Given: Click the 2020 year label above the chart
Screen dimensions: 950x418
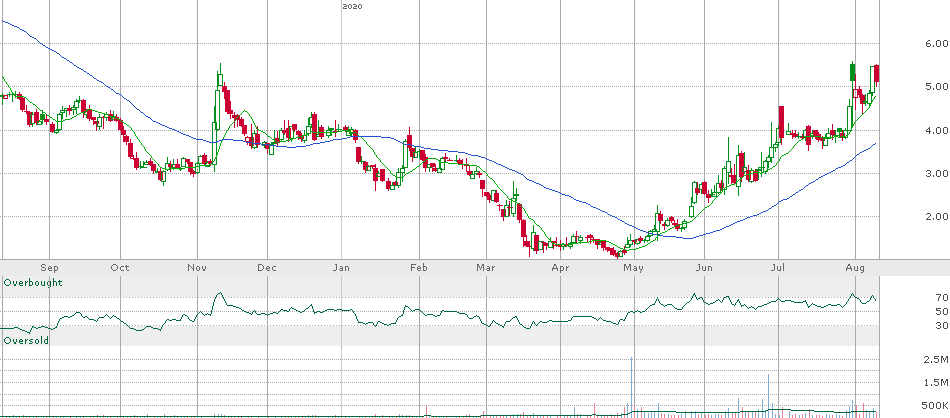Looking at the screenshot, I should tap(352, 6).
